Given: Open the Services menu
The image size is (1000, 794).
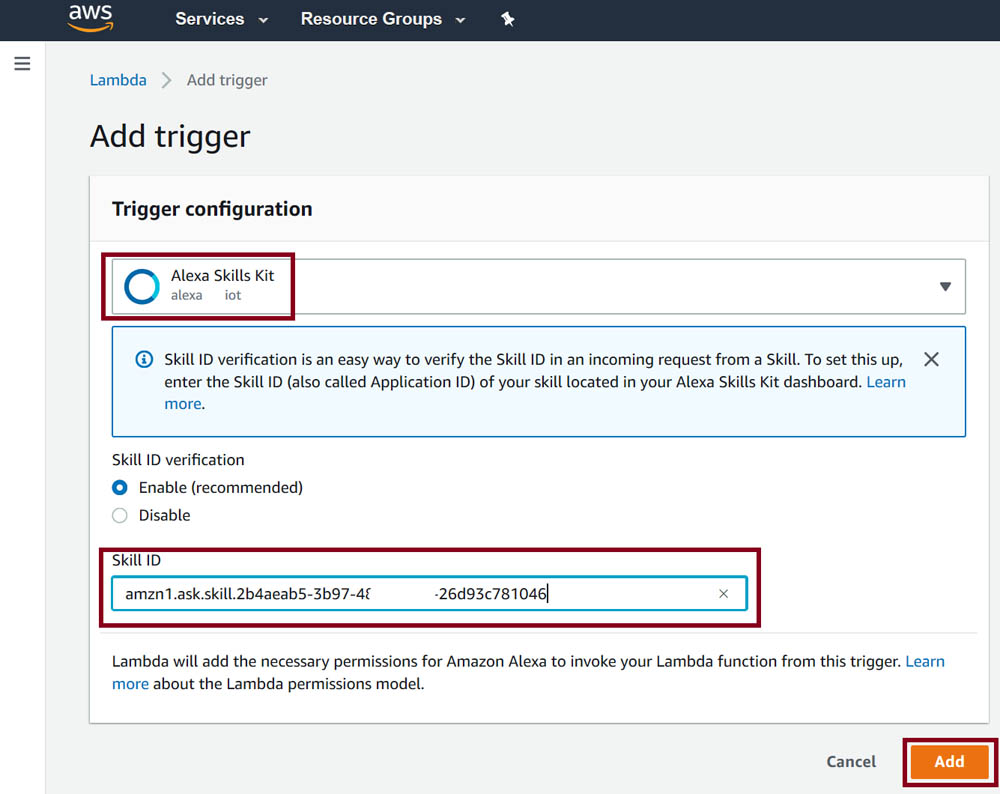Looking at the screenshot, I should [221, 19].
